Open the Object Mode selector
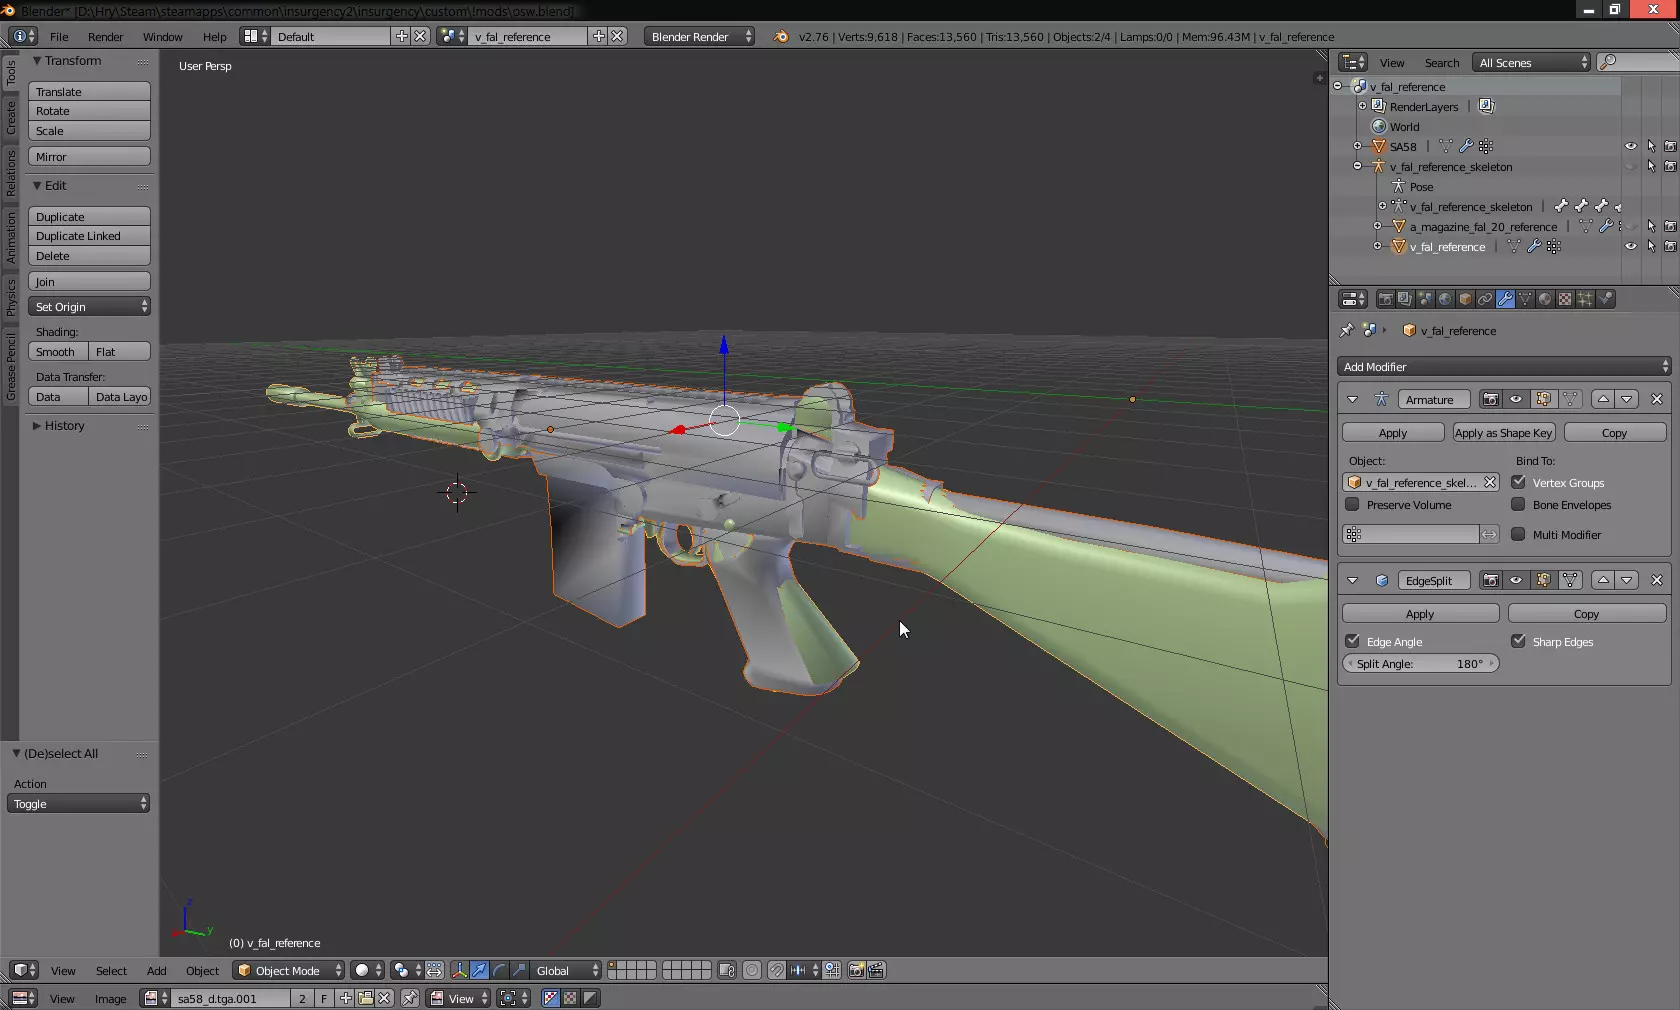Screen dimensions: 1680x1010 288,970
